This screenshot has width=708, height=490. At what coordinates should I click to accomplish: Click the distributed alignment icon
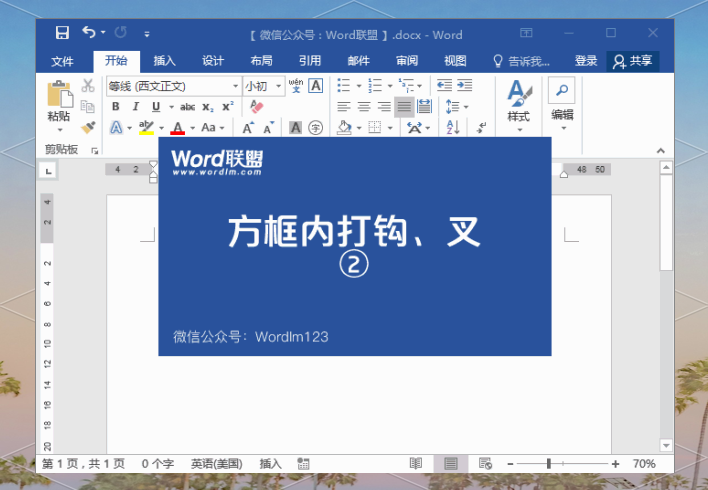424,107
